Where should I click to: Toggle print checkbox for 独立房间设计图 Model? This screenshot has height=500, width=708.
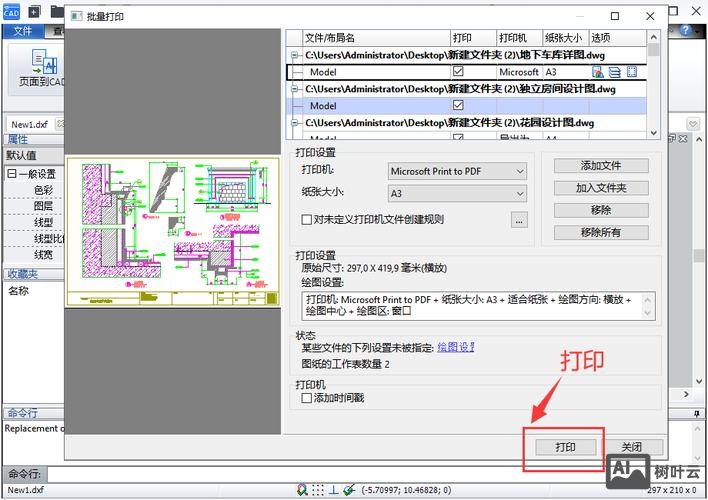click(x=459, y=105)
